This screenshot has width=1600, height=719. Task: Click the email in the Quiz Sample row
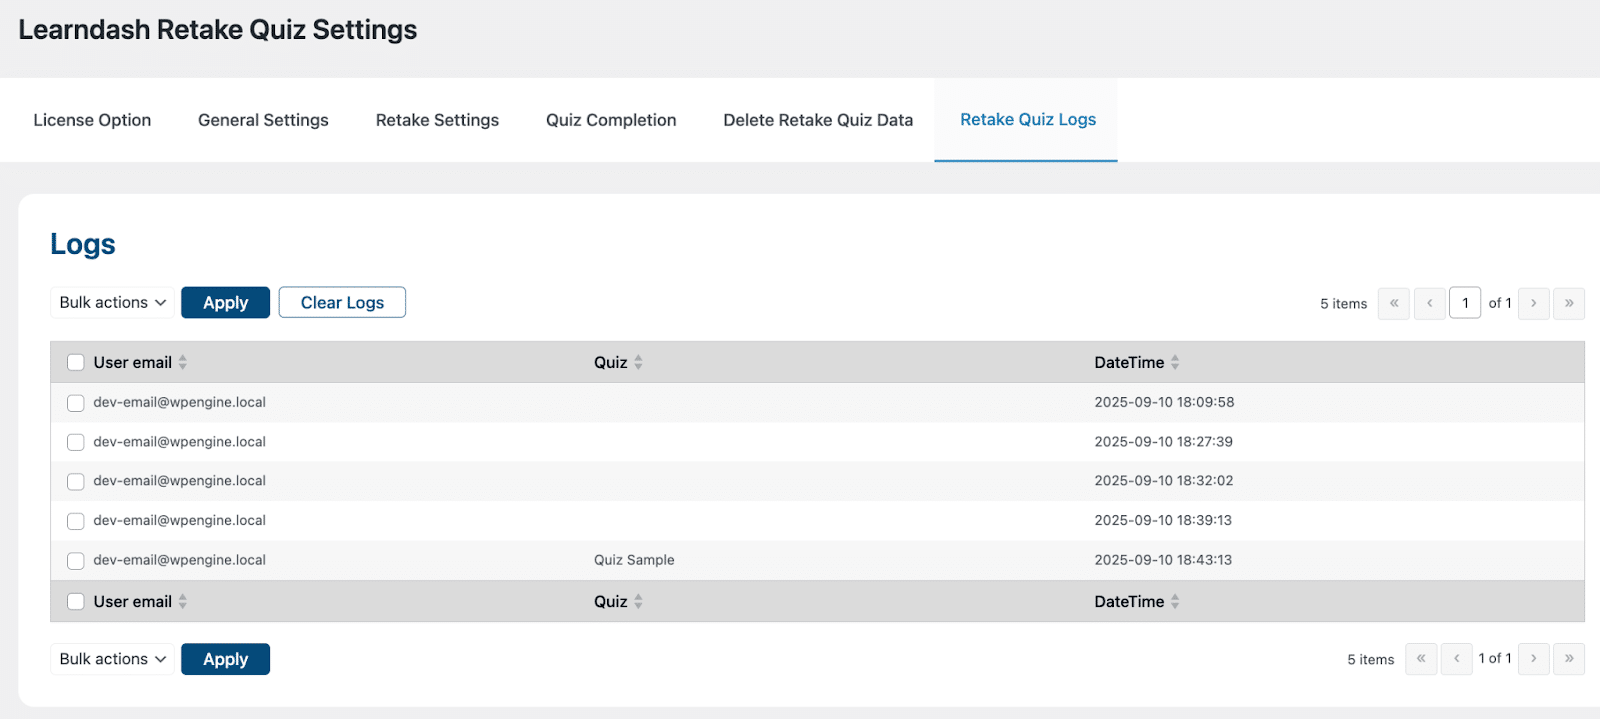click(x=180, y=560)
